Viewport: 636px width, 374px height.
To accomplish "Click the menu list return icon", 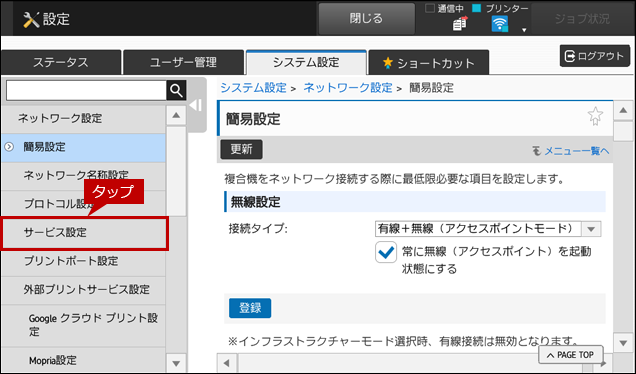I will coord(537,151).
